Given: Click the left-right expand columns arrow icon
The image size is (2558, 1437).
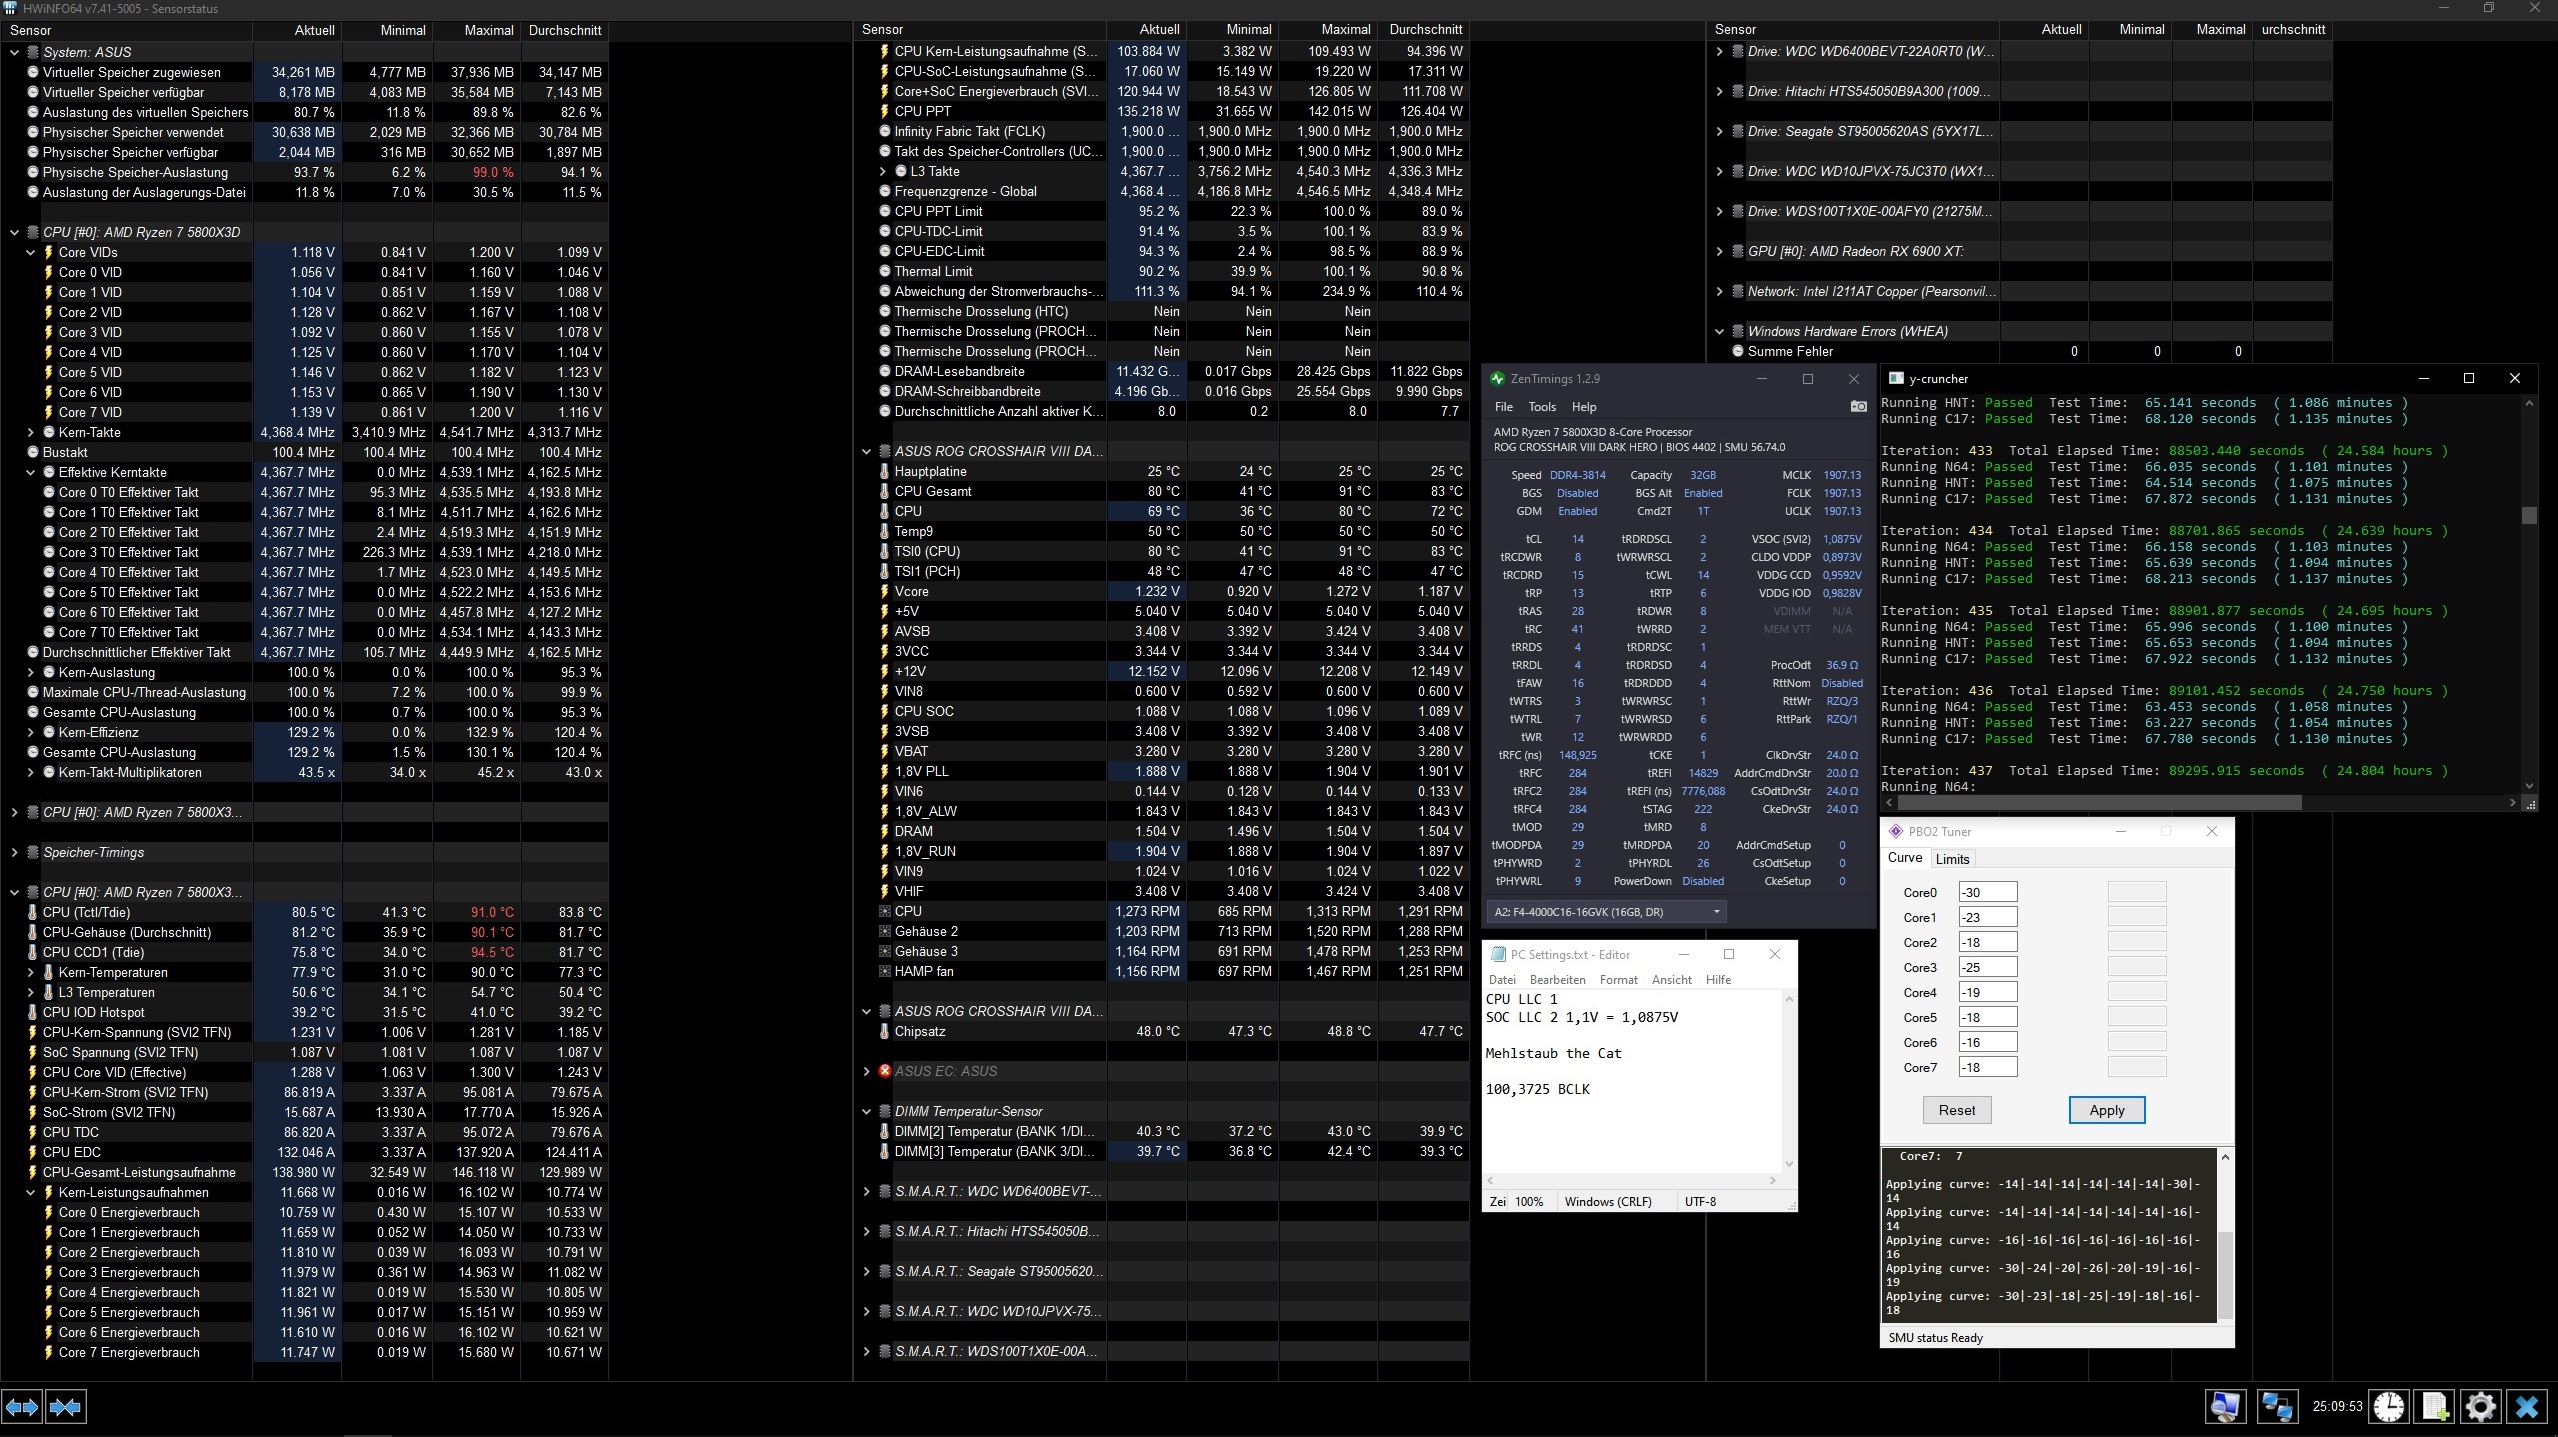Looking at the screenshot, I should 22,1407.
